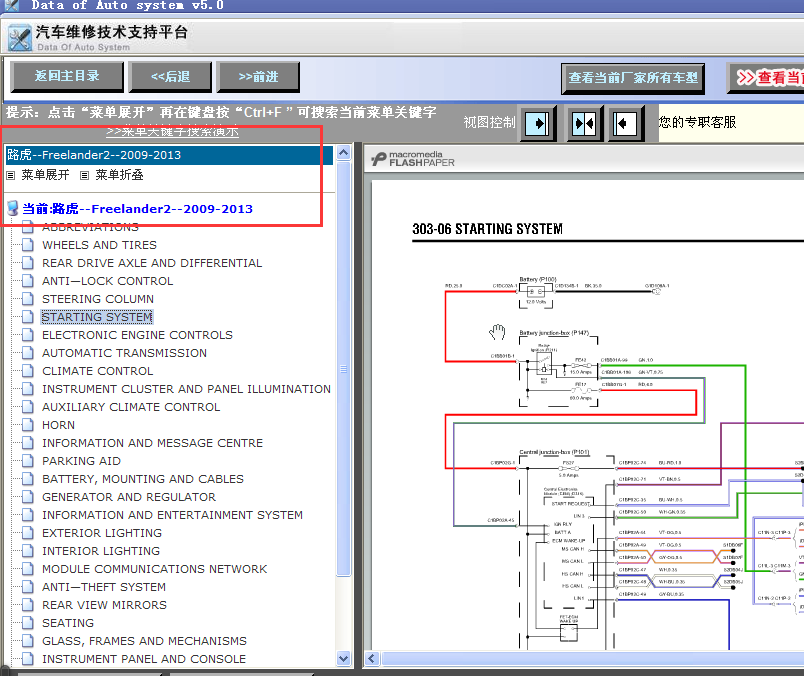Open CLIMATE CONTROL entry

tap(97, 371)
